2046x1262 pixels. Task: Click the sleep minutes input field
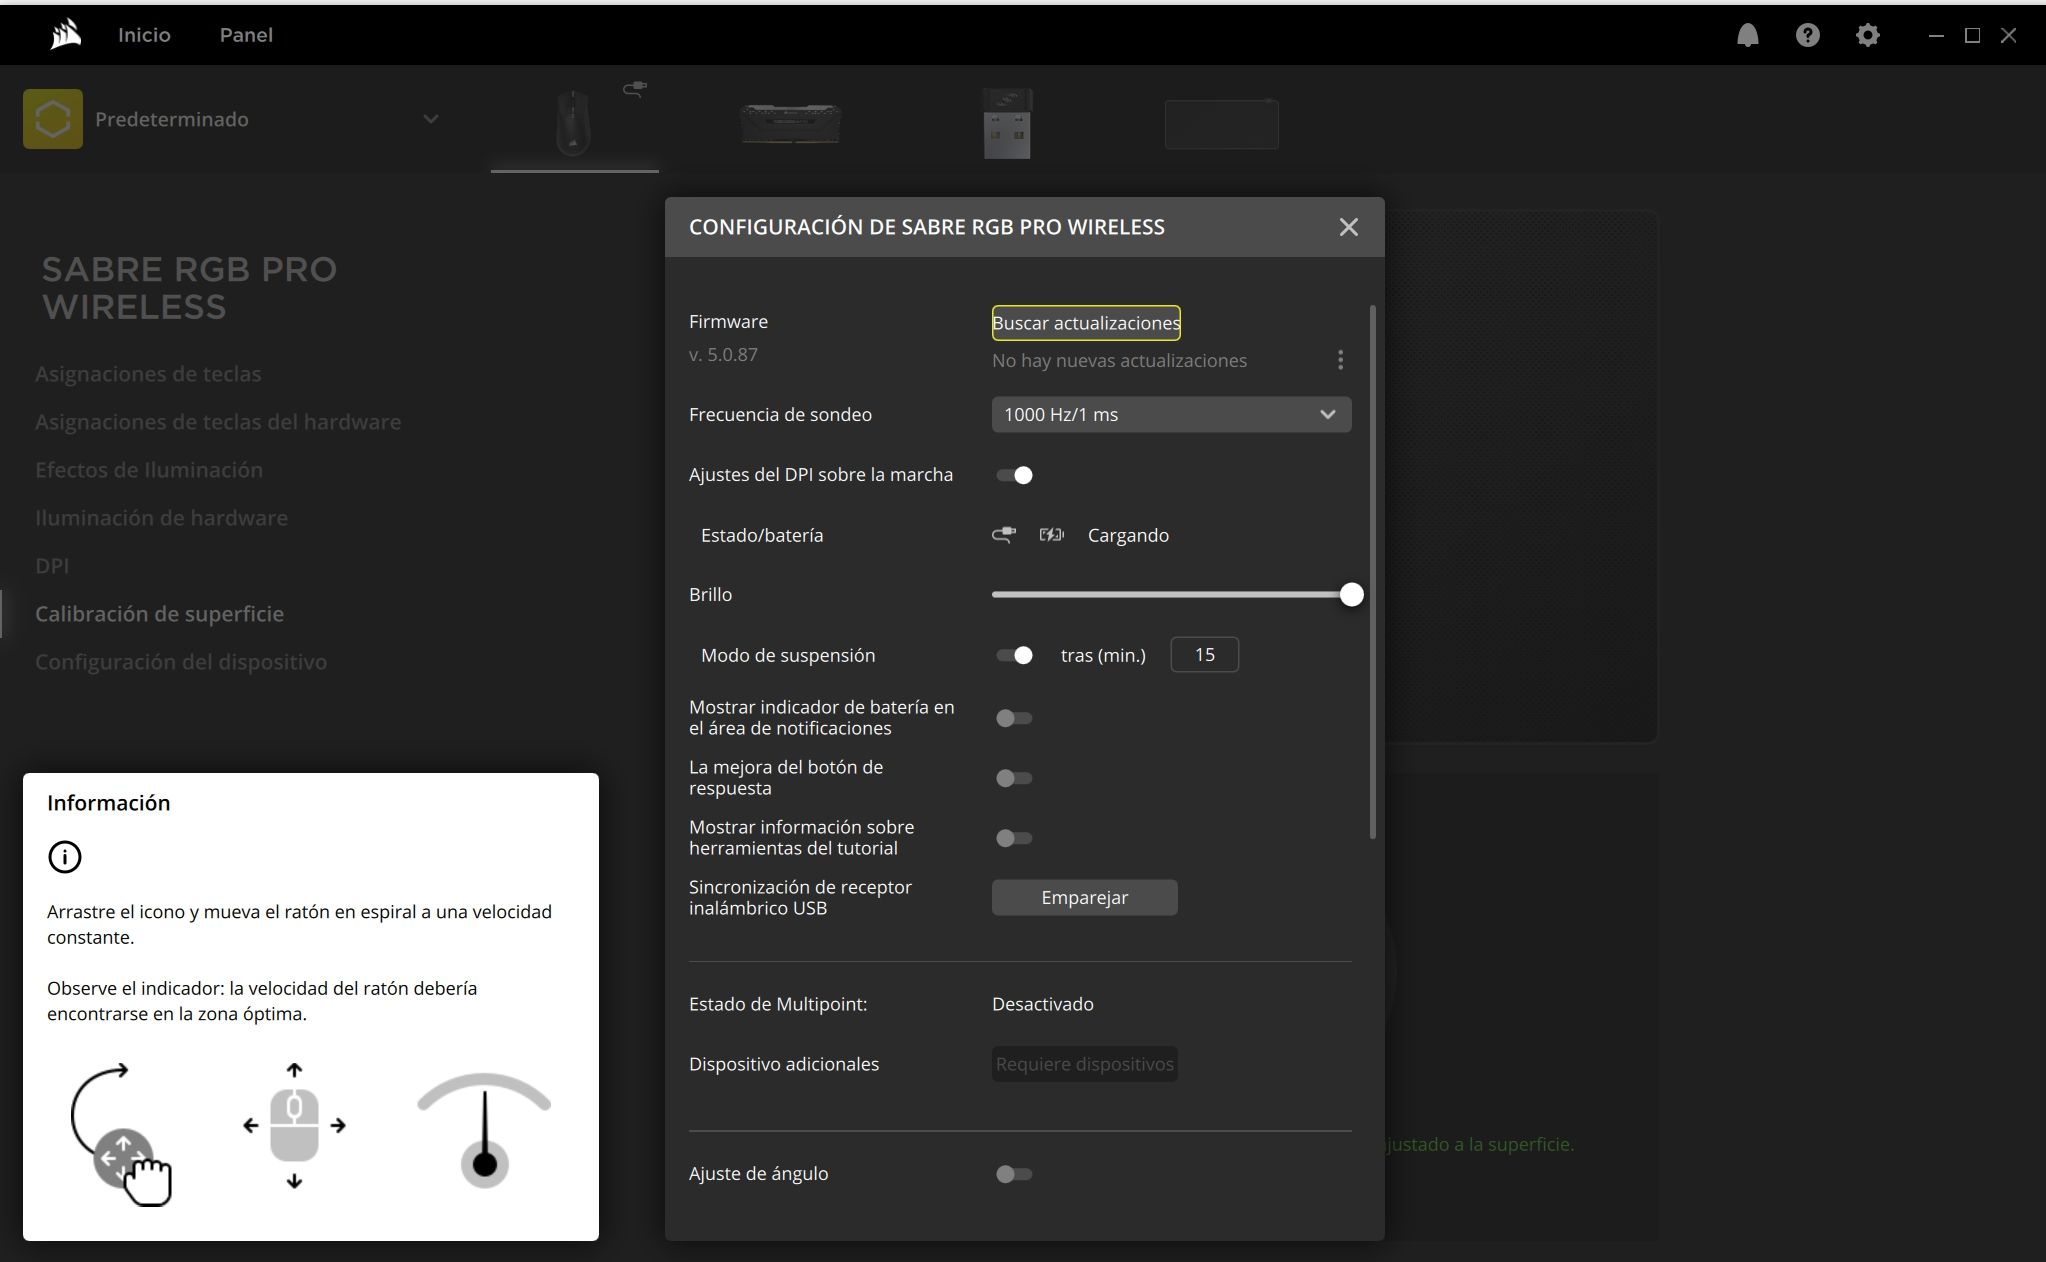[1204, 655]
